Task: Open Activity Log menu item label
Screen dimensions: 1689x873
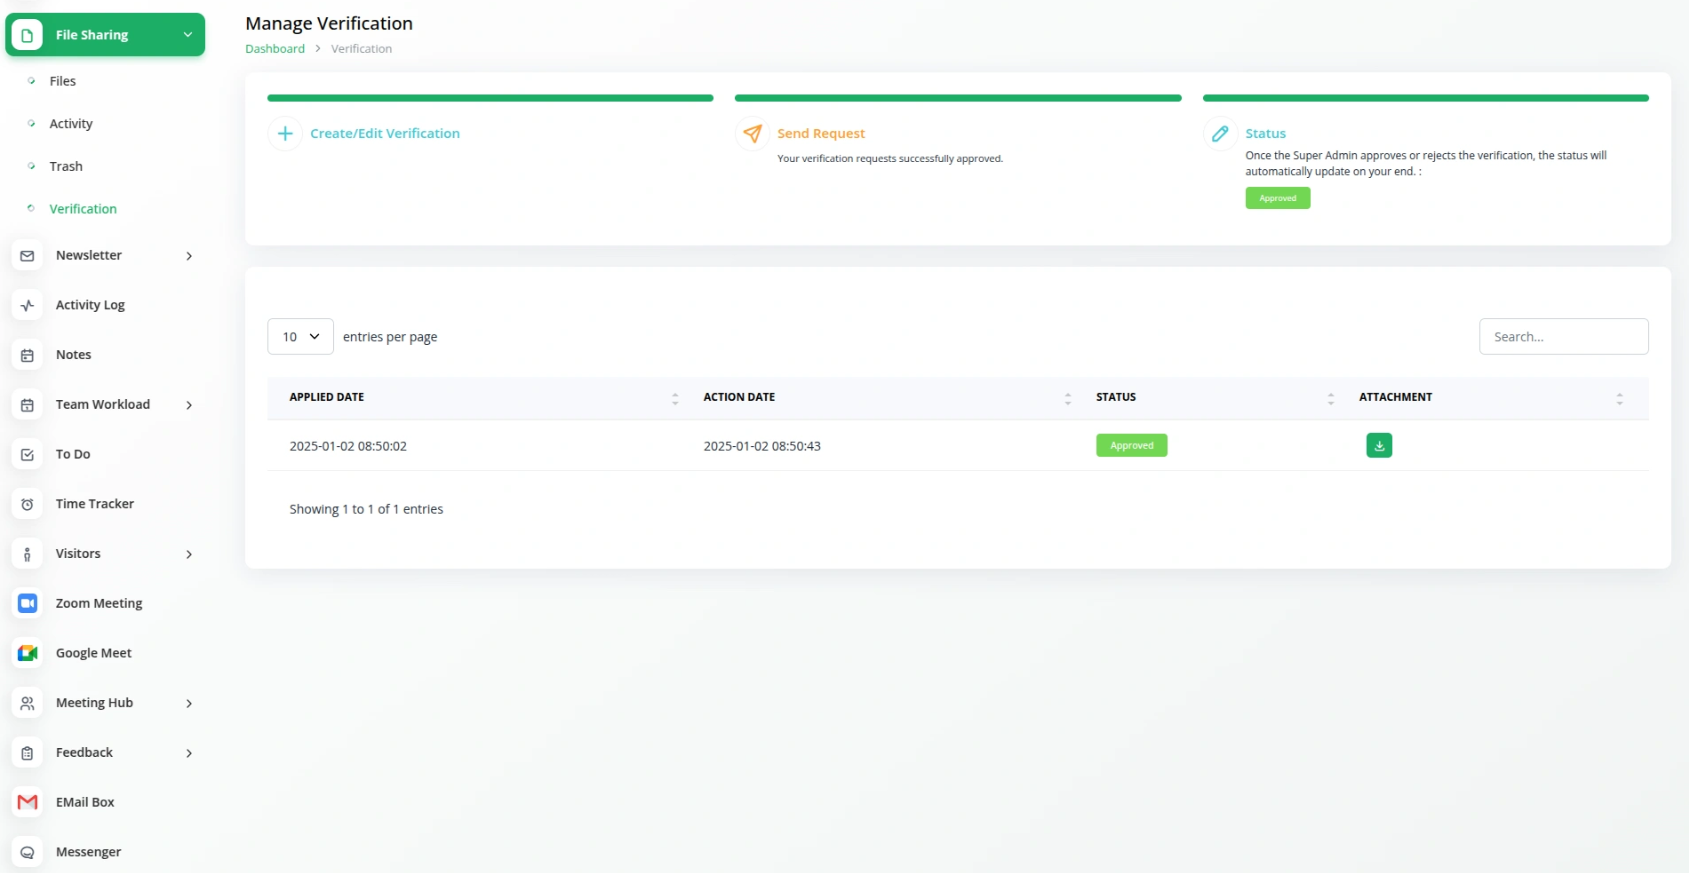Action: [x=90, y=305]
